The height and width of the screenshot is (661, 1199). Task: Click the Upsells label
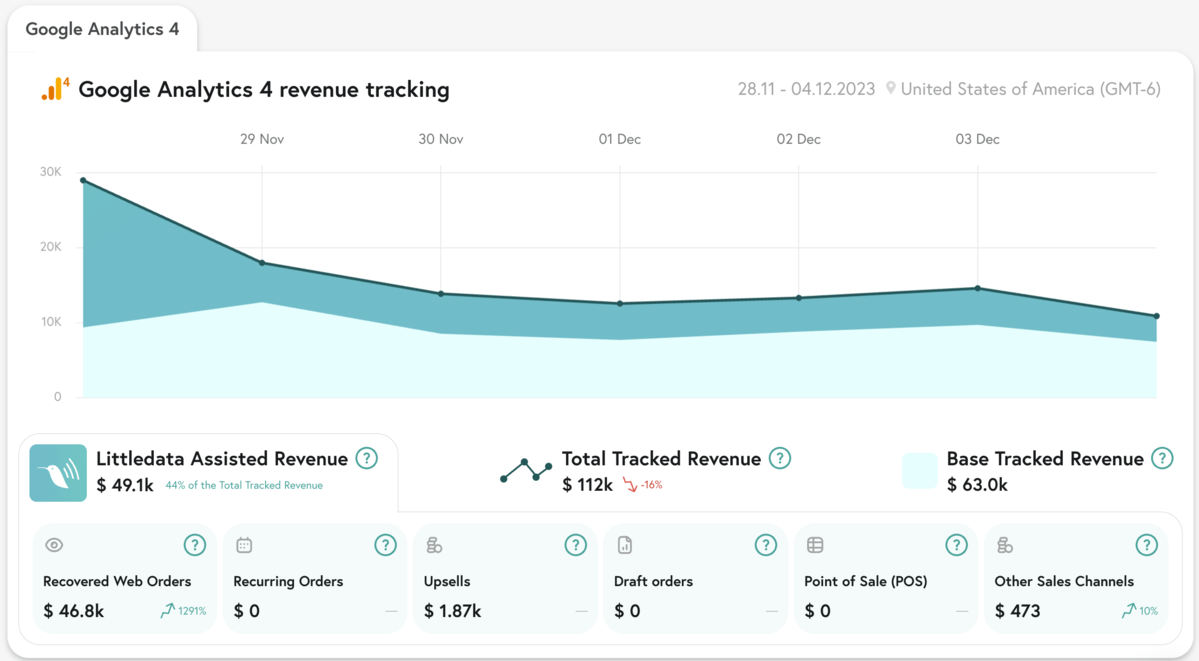tap(447, 581)
